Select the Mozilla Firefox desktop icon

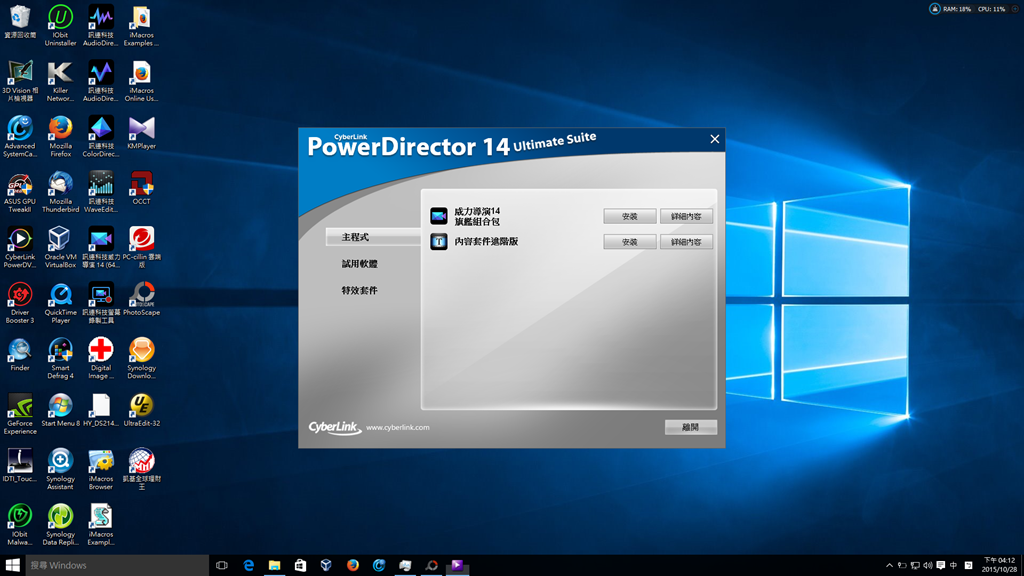click(x=60, y=136)
